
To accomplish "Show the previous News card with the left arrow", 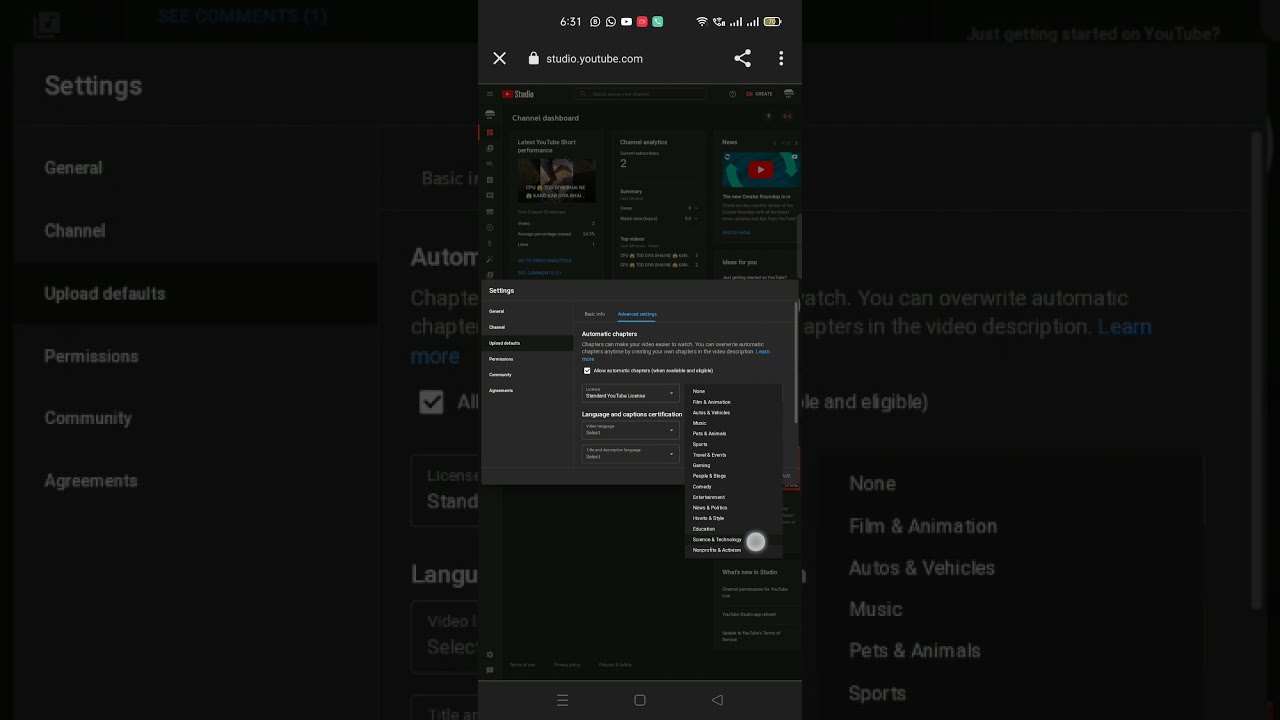I will click(774, 143).
